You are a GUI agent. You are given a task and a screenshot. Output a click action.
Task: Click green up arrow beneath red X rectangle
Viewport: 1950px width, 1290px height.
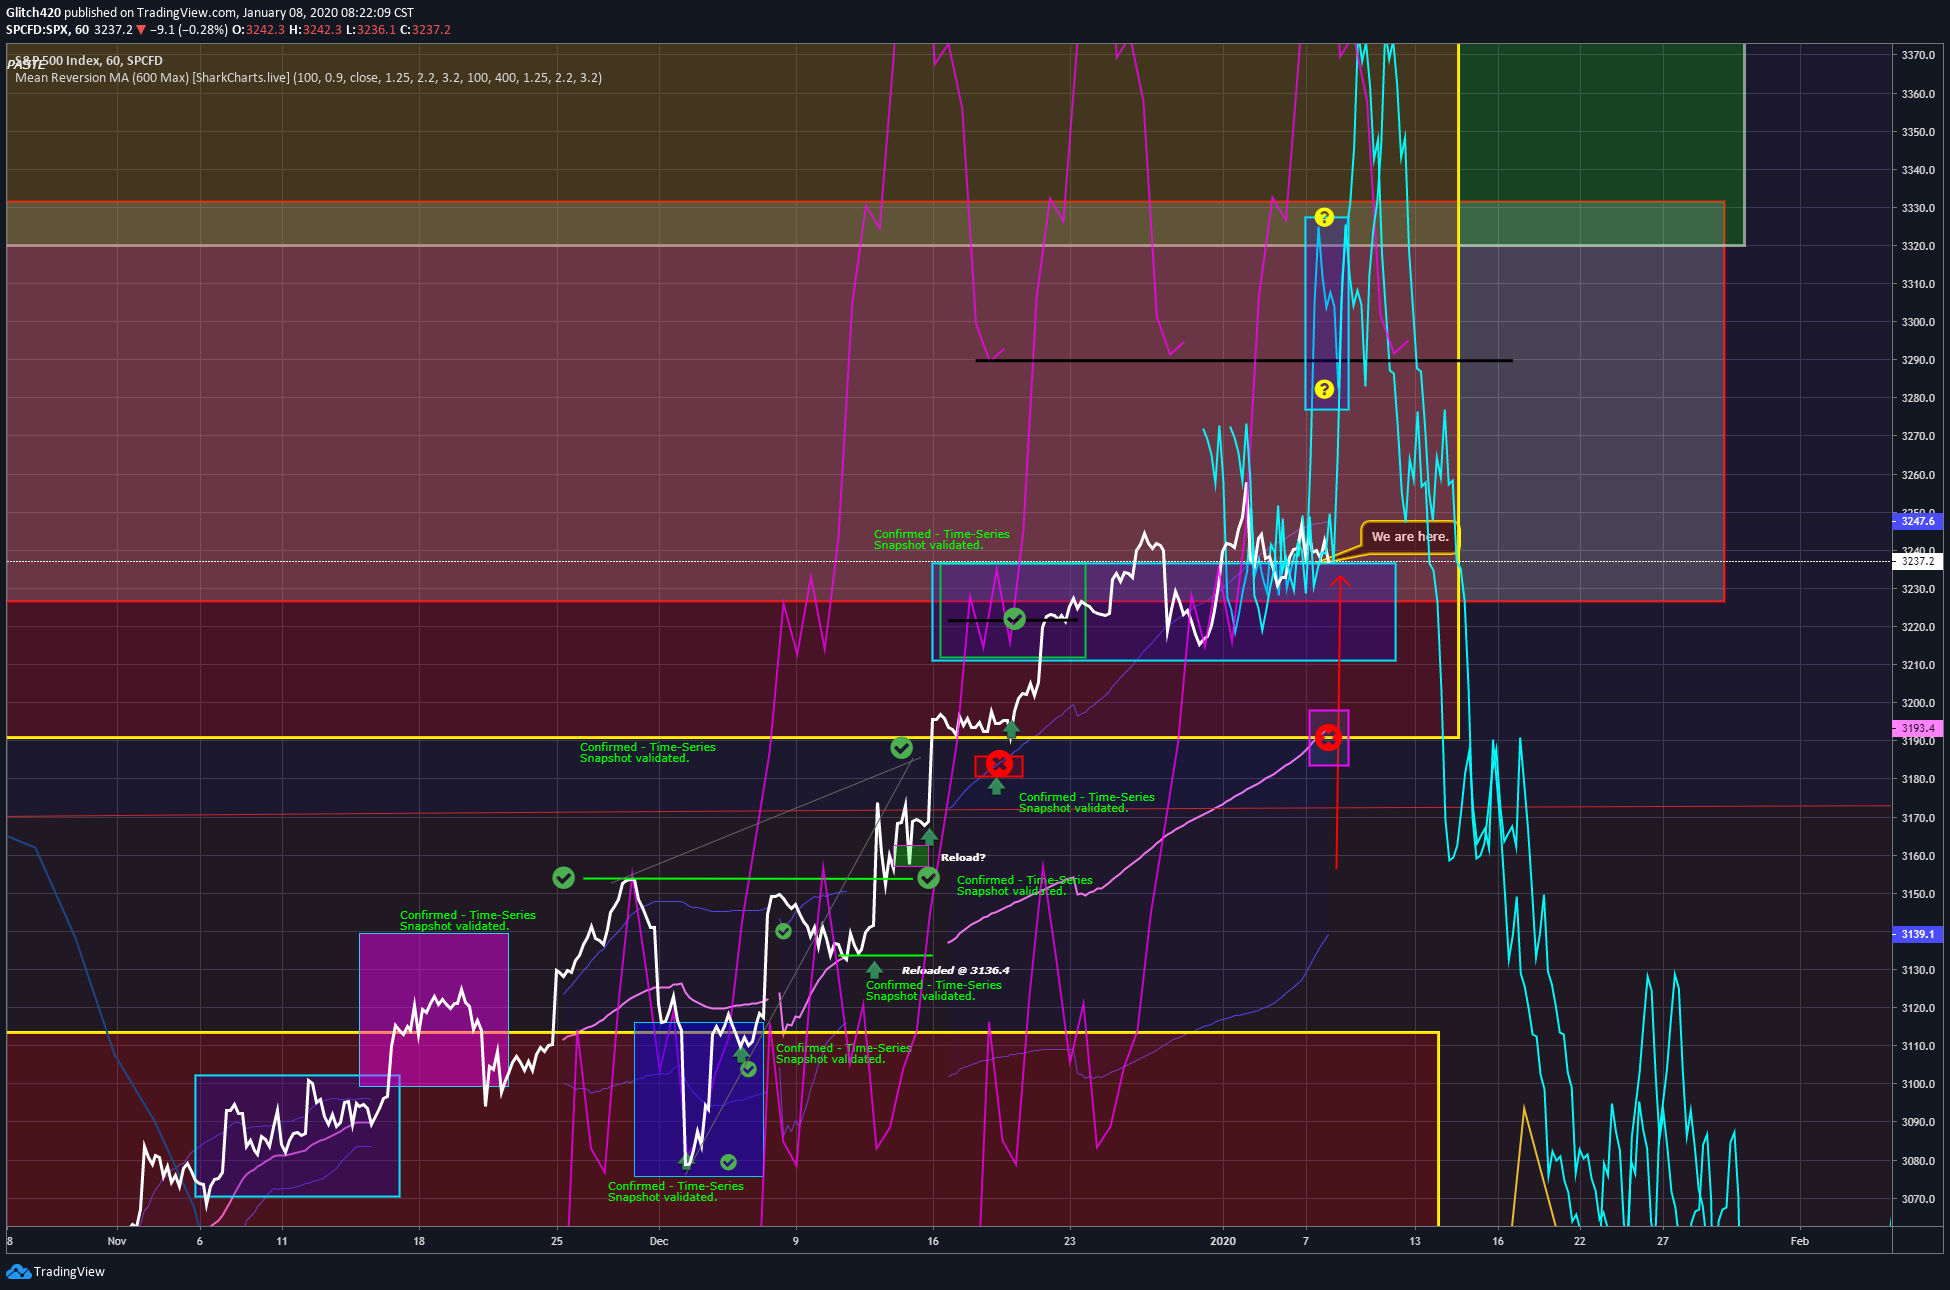[x=996, y=786]
